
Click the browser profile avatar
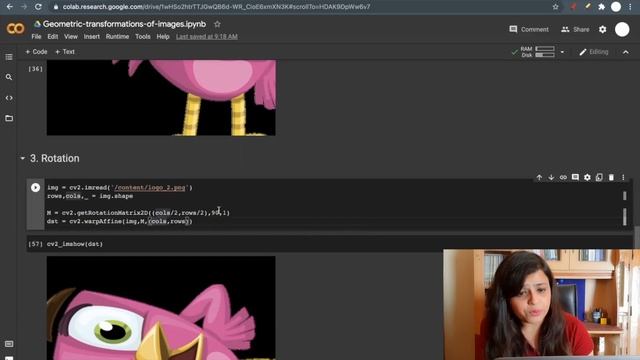coord(616,7)
